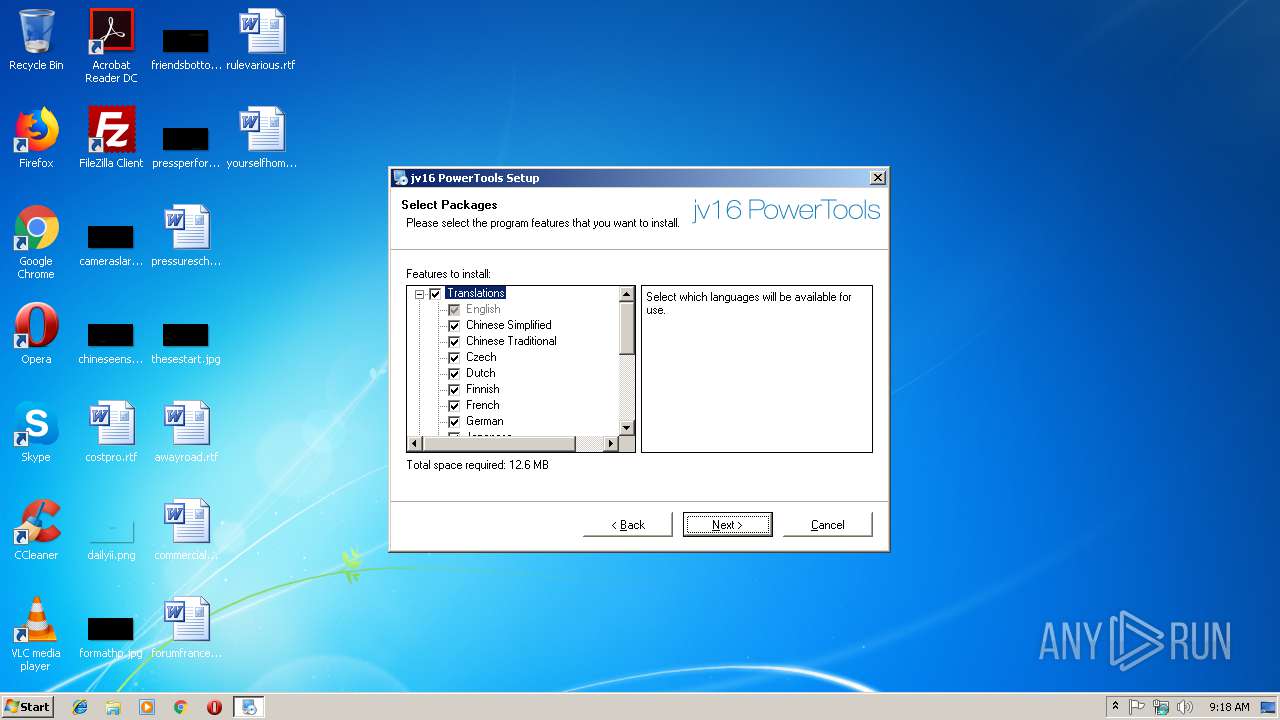Open Windows Explorer taskbar icon
Screen dimensions: 1280x720
[113, 707]
